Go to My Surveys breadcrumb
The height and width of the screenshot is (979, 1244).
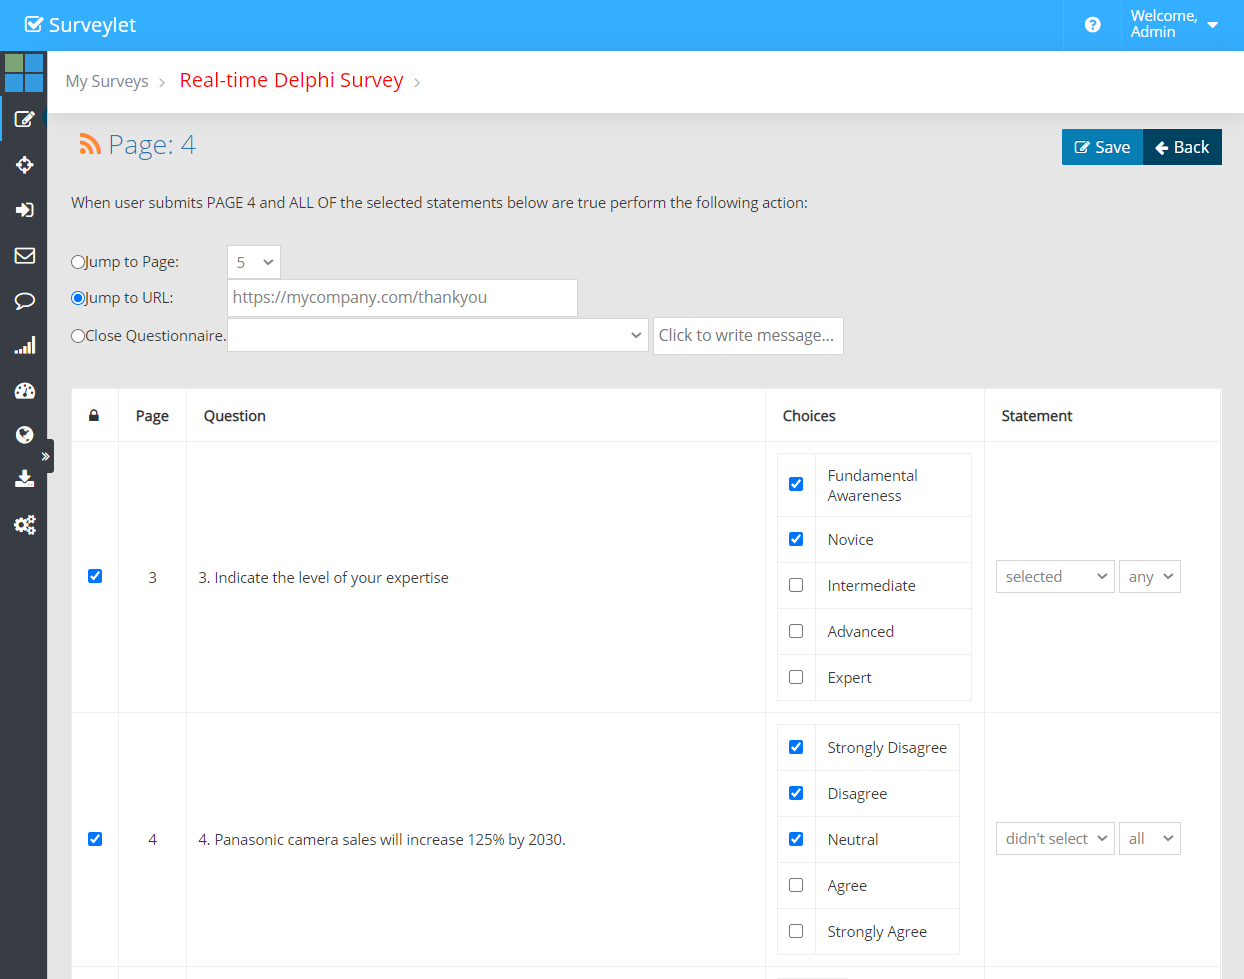[107, 82]
